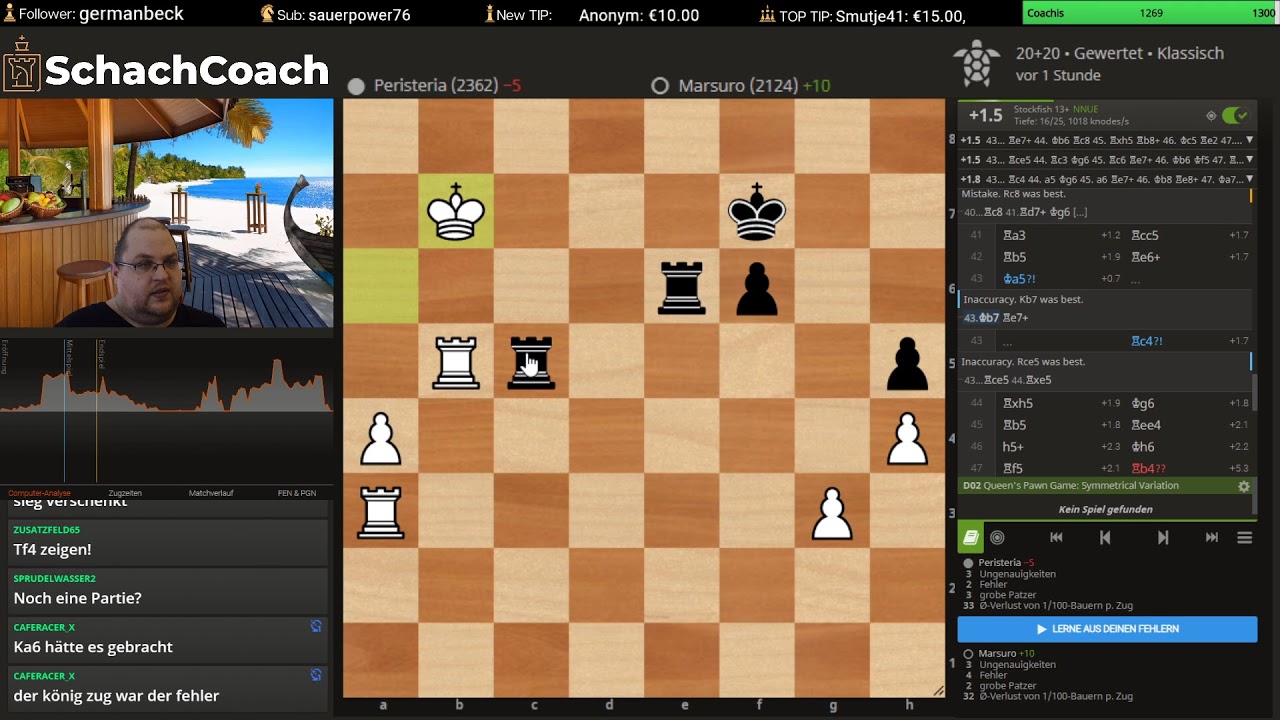Open the Zugzeiten tab
This screenshot has height=720, width=1280.
point(125,493)
